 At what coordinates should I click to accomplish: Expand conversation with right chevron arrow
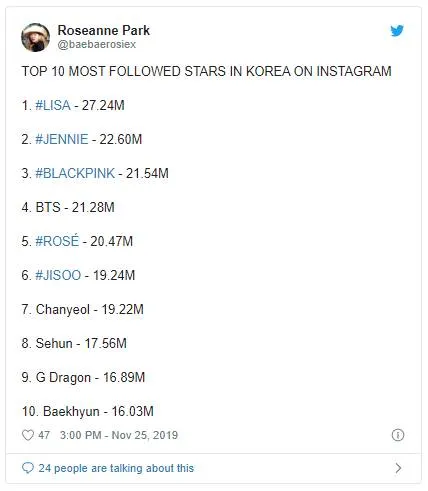398,468
